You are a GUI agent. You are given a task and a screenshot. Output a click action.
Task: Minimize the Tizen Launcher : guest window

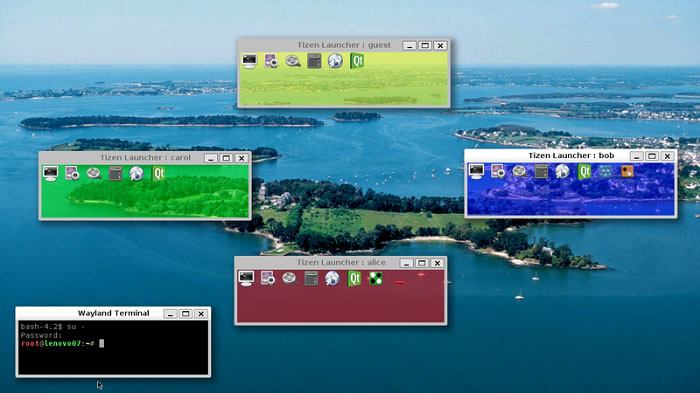pos(409,46)
